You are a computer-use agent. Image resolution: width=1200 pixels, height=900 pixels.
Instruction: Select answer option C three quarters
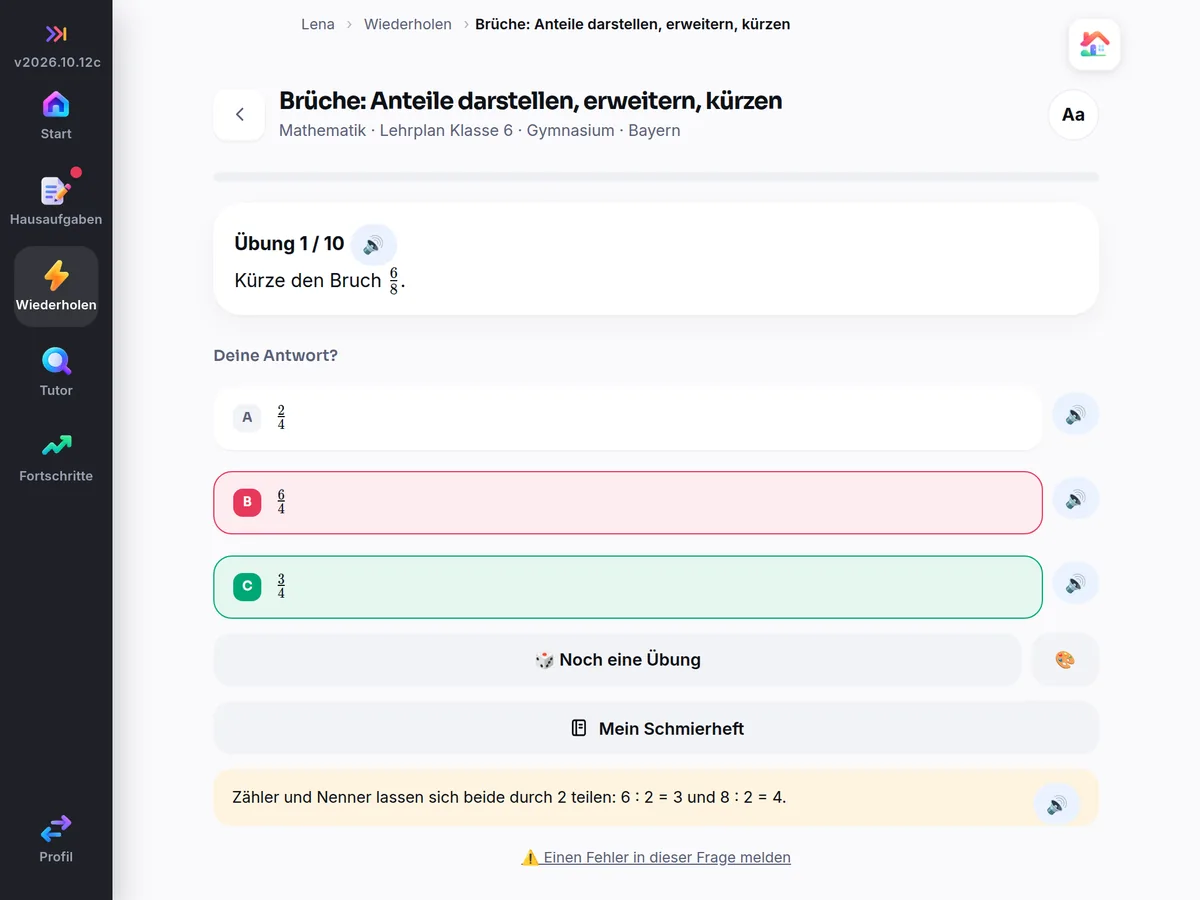pyautogui.click(x=628, y=587)
